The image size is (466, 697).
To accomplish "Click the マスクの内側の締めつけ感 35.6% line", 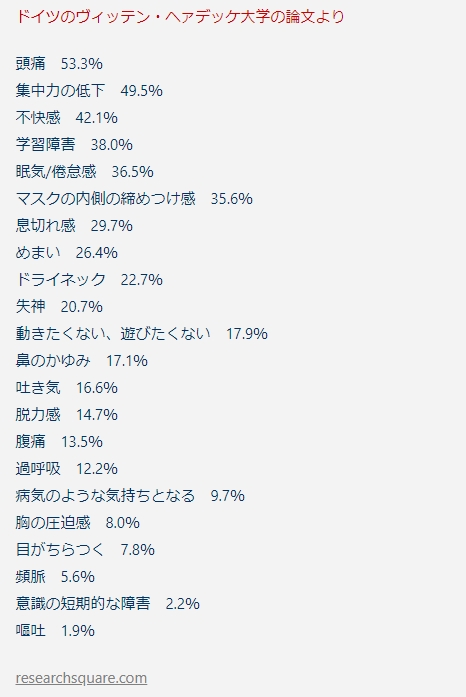I will pos(134,199).
